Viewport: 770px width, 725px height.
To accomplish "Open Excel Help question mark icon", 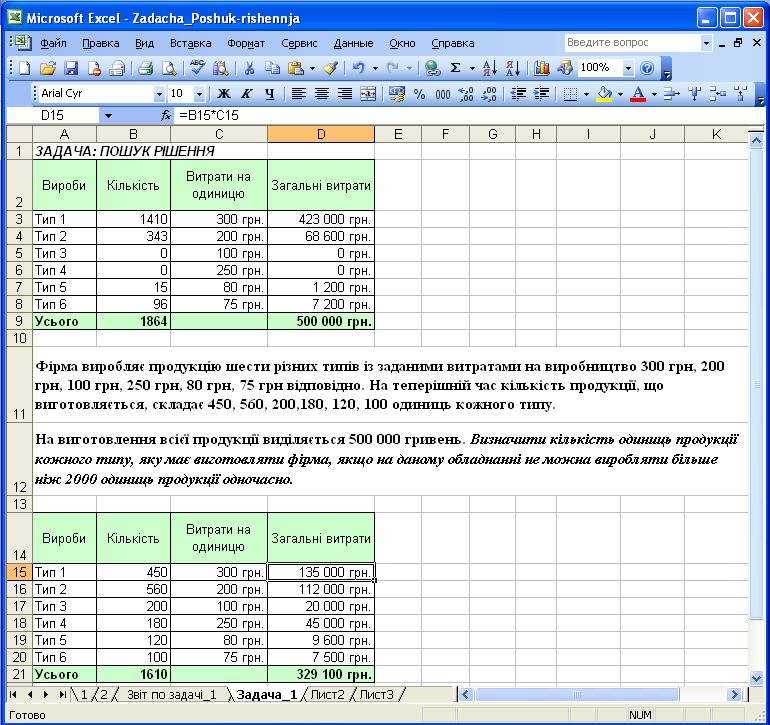I will pyautogui.click(x=647, y=68).
